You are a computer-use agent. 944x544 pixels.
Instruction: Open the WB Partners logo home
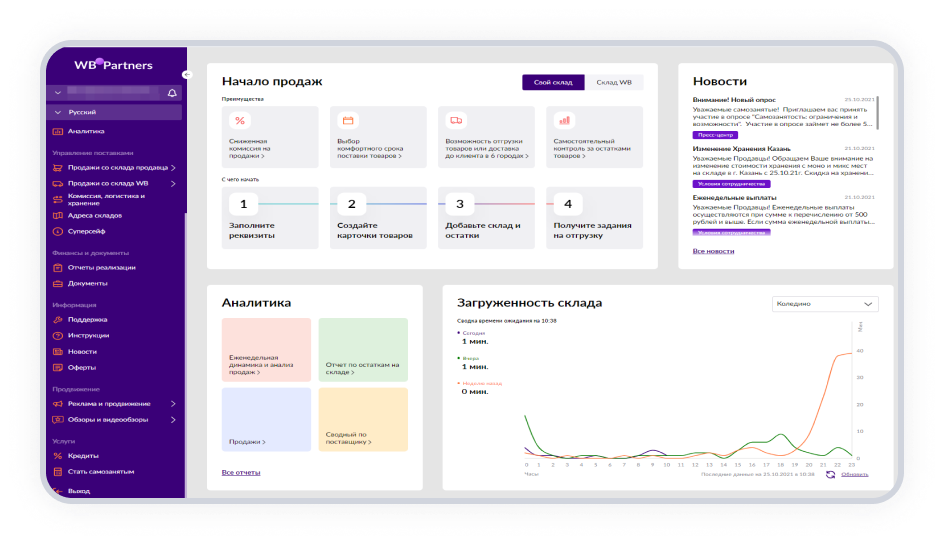click(x=113, y=64)
